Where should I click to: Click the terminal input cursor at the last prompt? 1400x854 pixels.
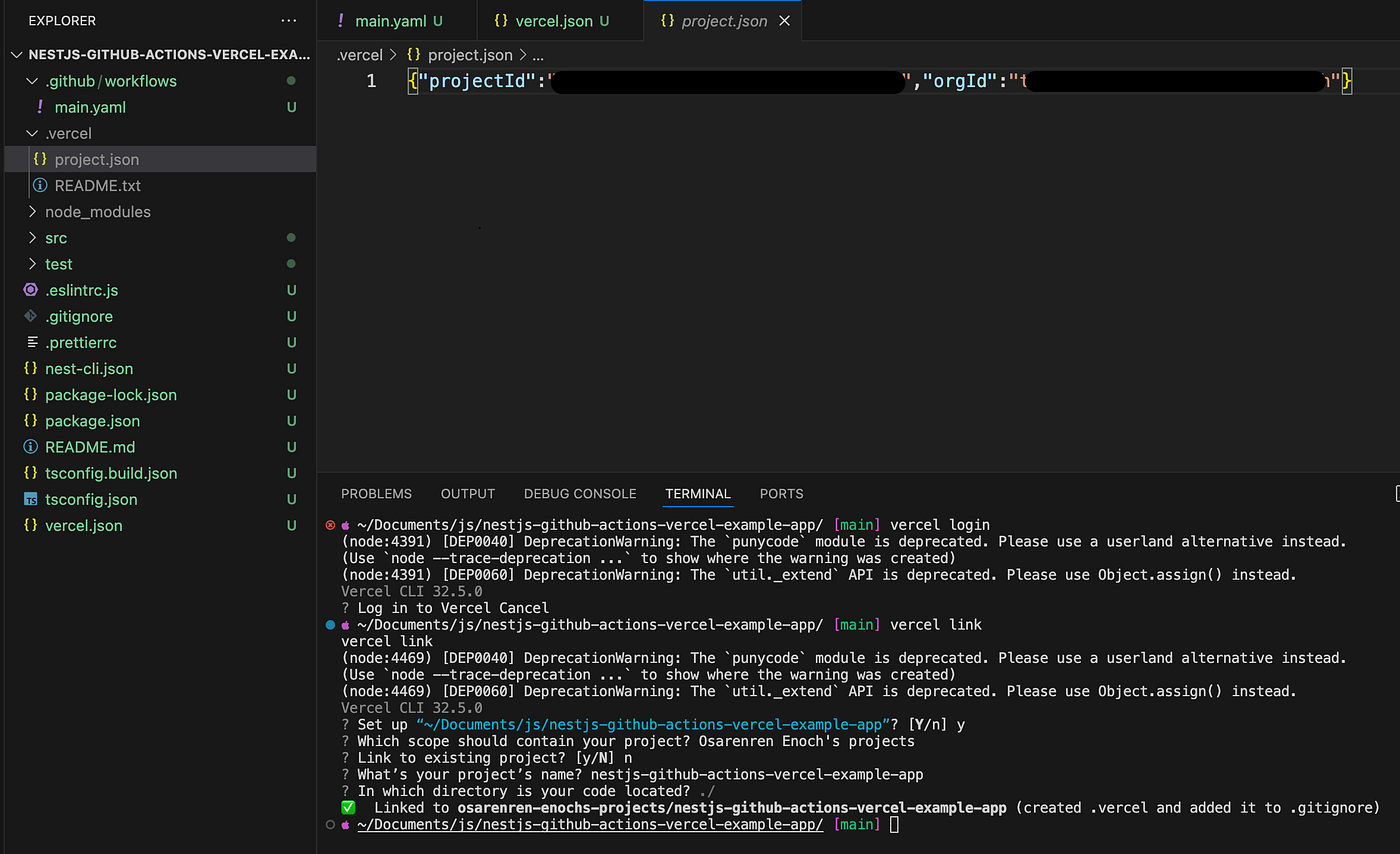coord(894,824)
